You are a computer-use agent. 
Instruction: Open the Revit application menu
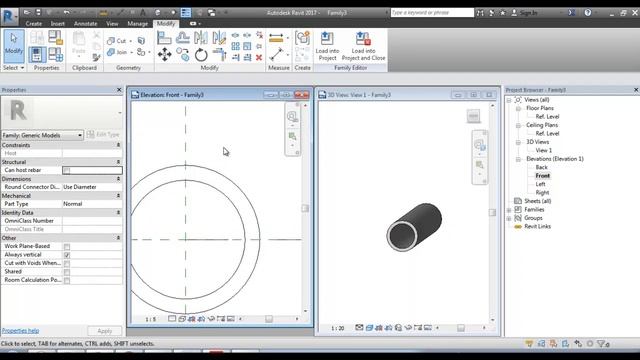tap(9, 17)
